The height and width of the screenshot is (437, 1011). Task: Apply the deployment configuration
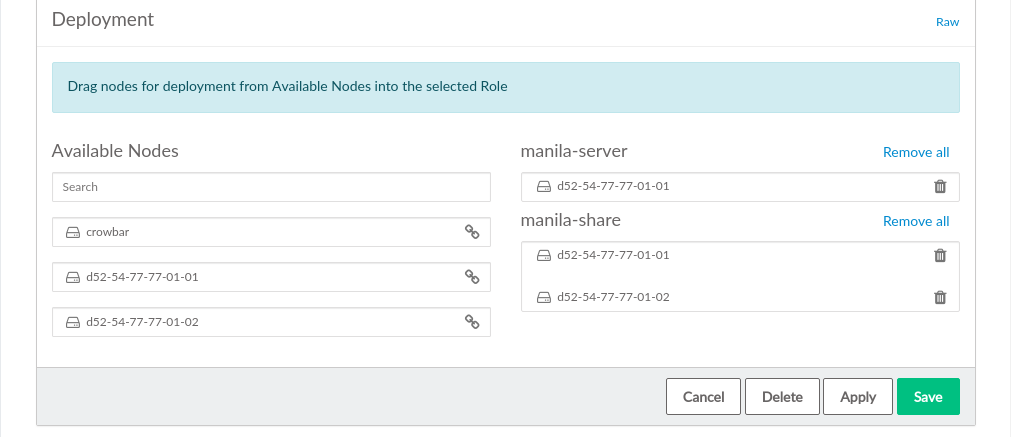857,397
